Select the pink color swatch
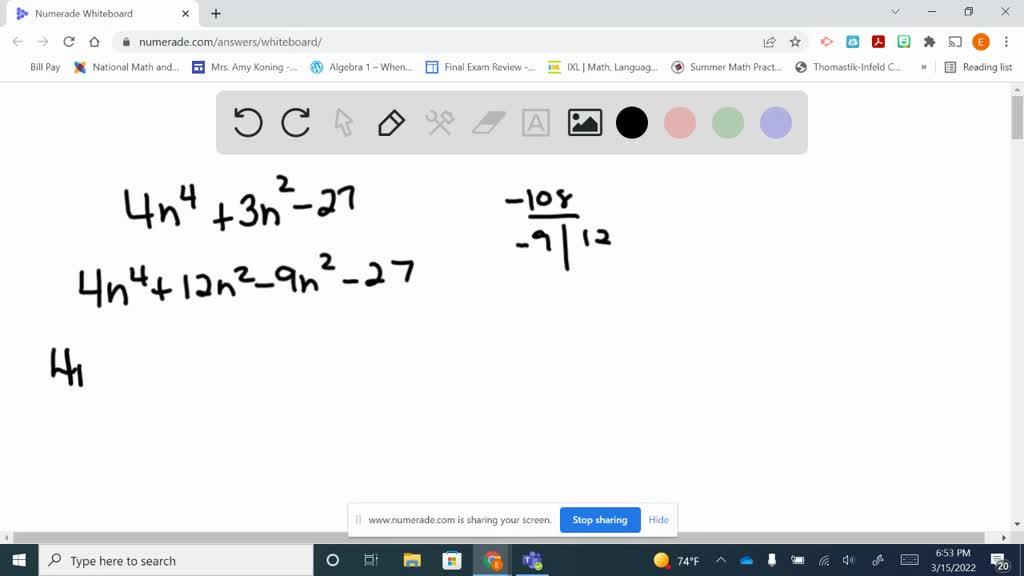Viewport: 1024px width, 576px height. tap(680, 122)
